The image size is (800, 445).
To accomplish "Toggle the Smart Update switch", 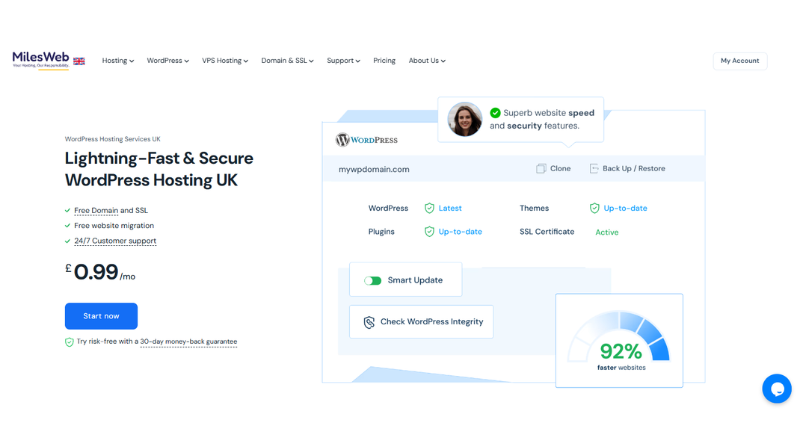I will (x=372, y=281).
